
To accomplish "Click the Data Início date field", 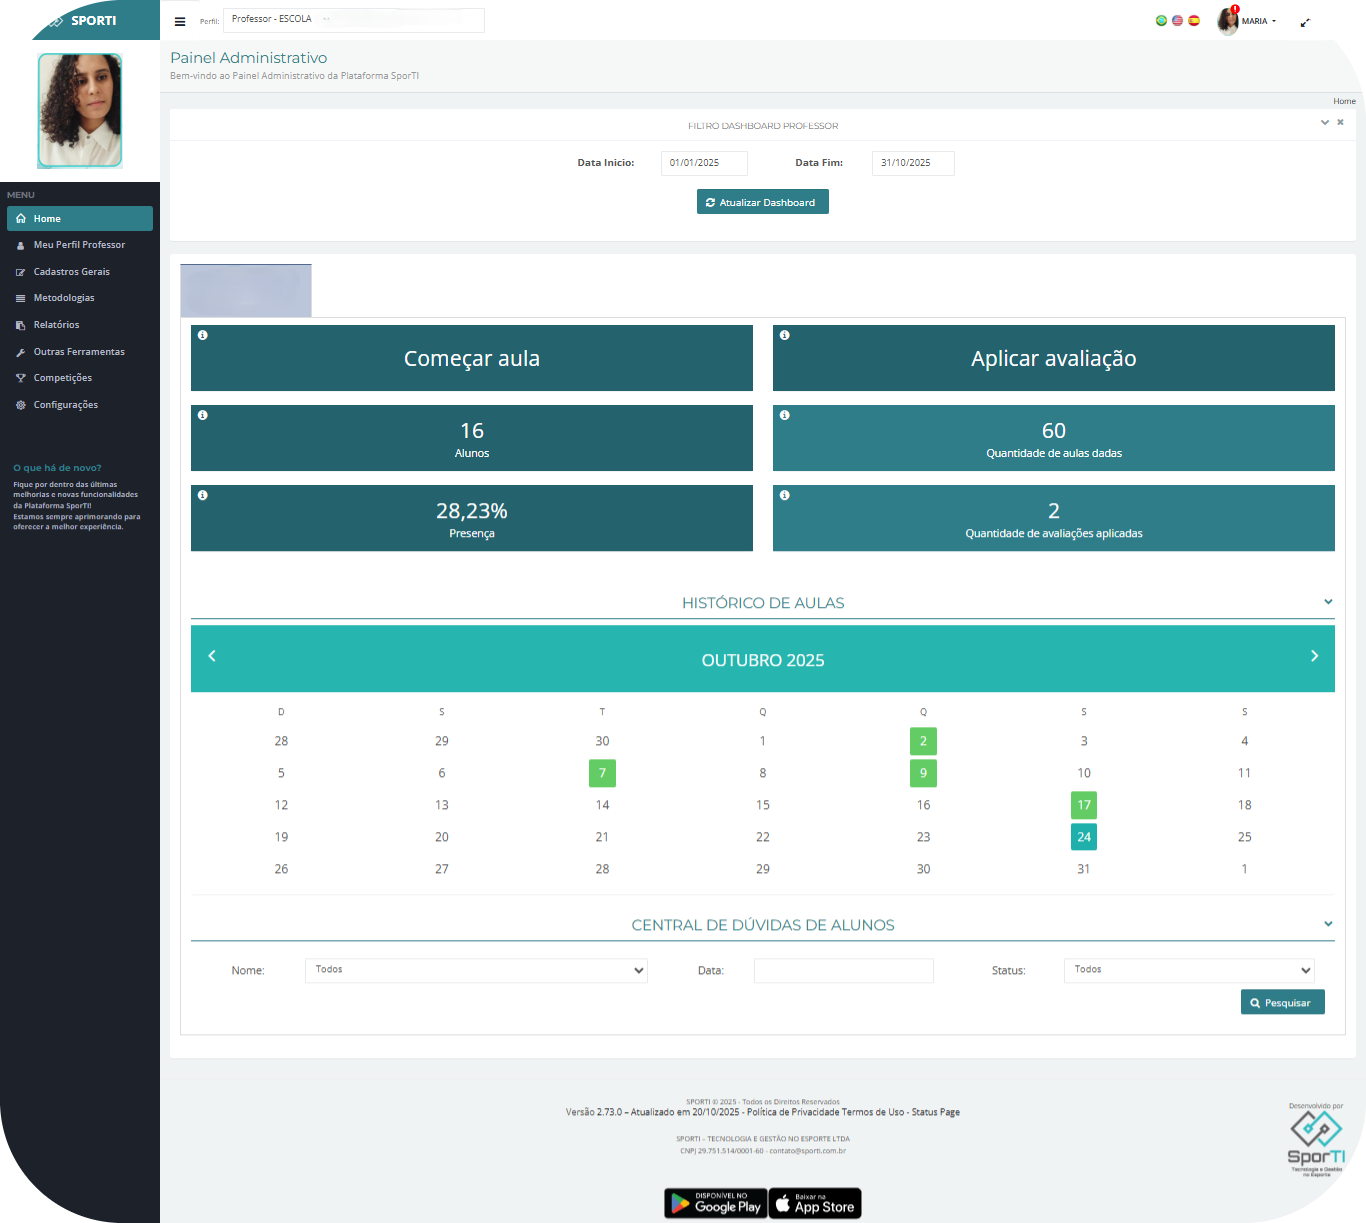I will coord(703,163).
